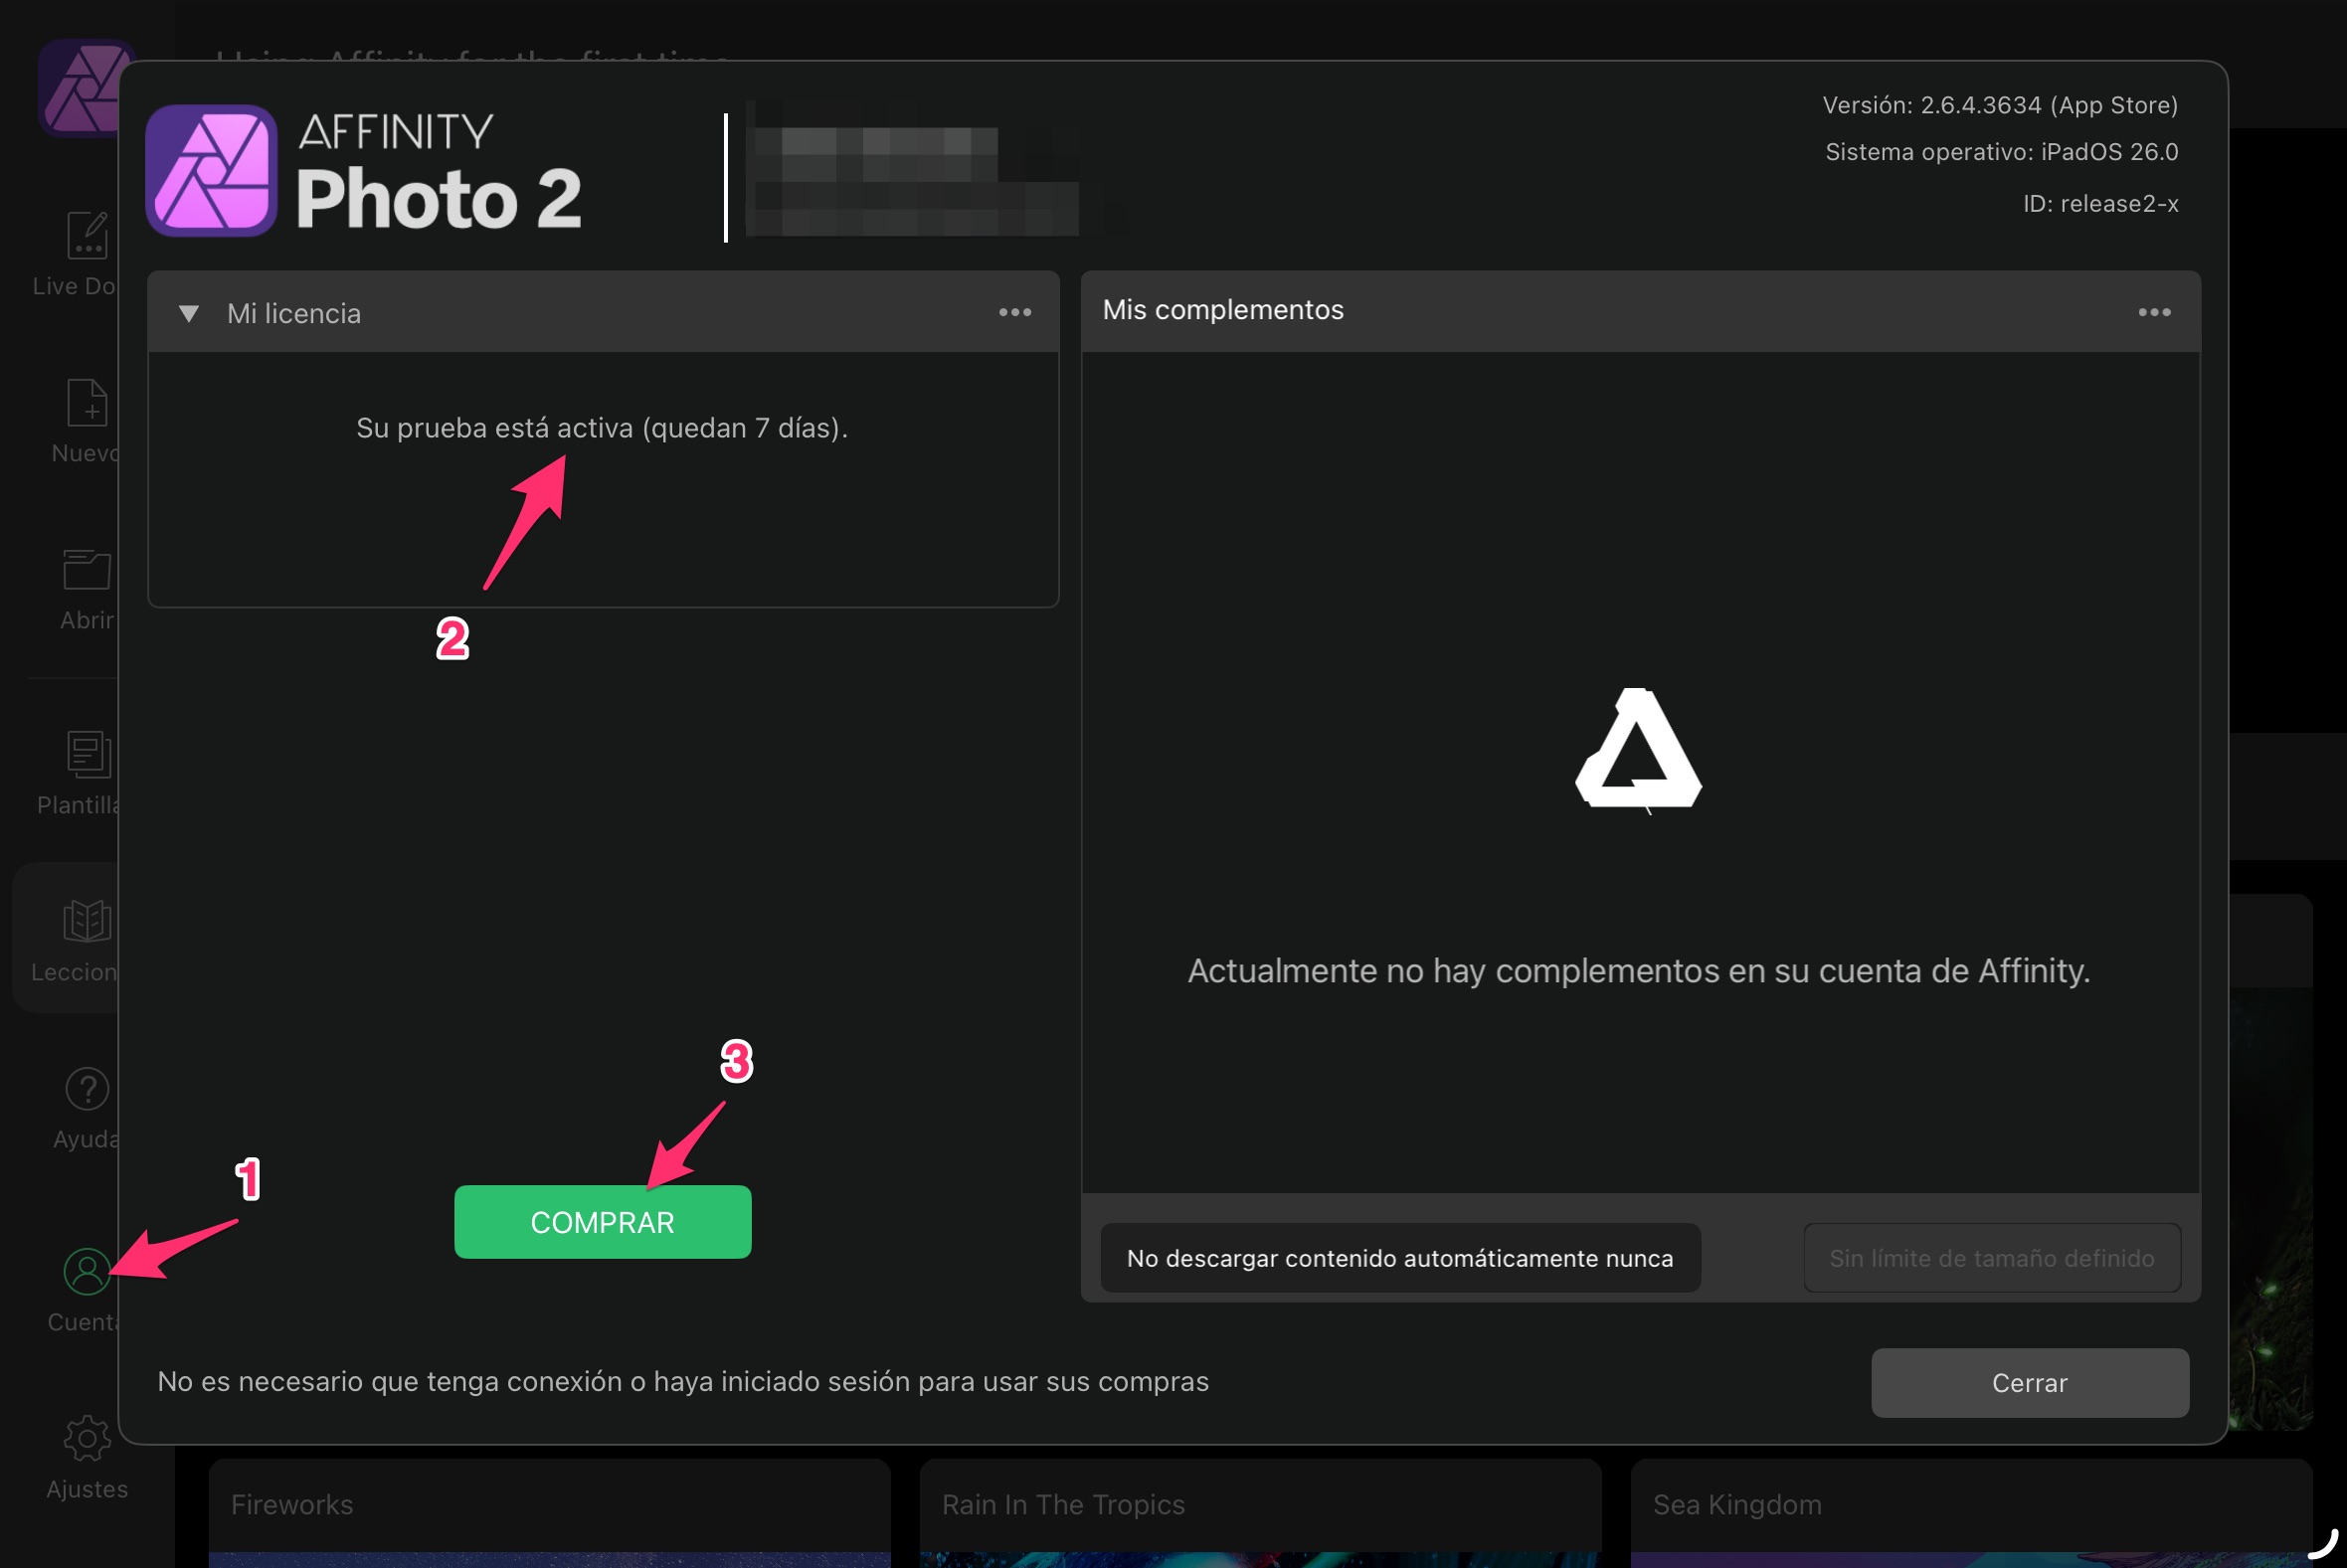Click the white Affinity triangle logo
Image resolution: width=2347 pixels, height=1568 pixels.
coord(1638,749)
